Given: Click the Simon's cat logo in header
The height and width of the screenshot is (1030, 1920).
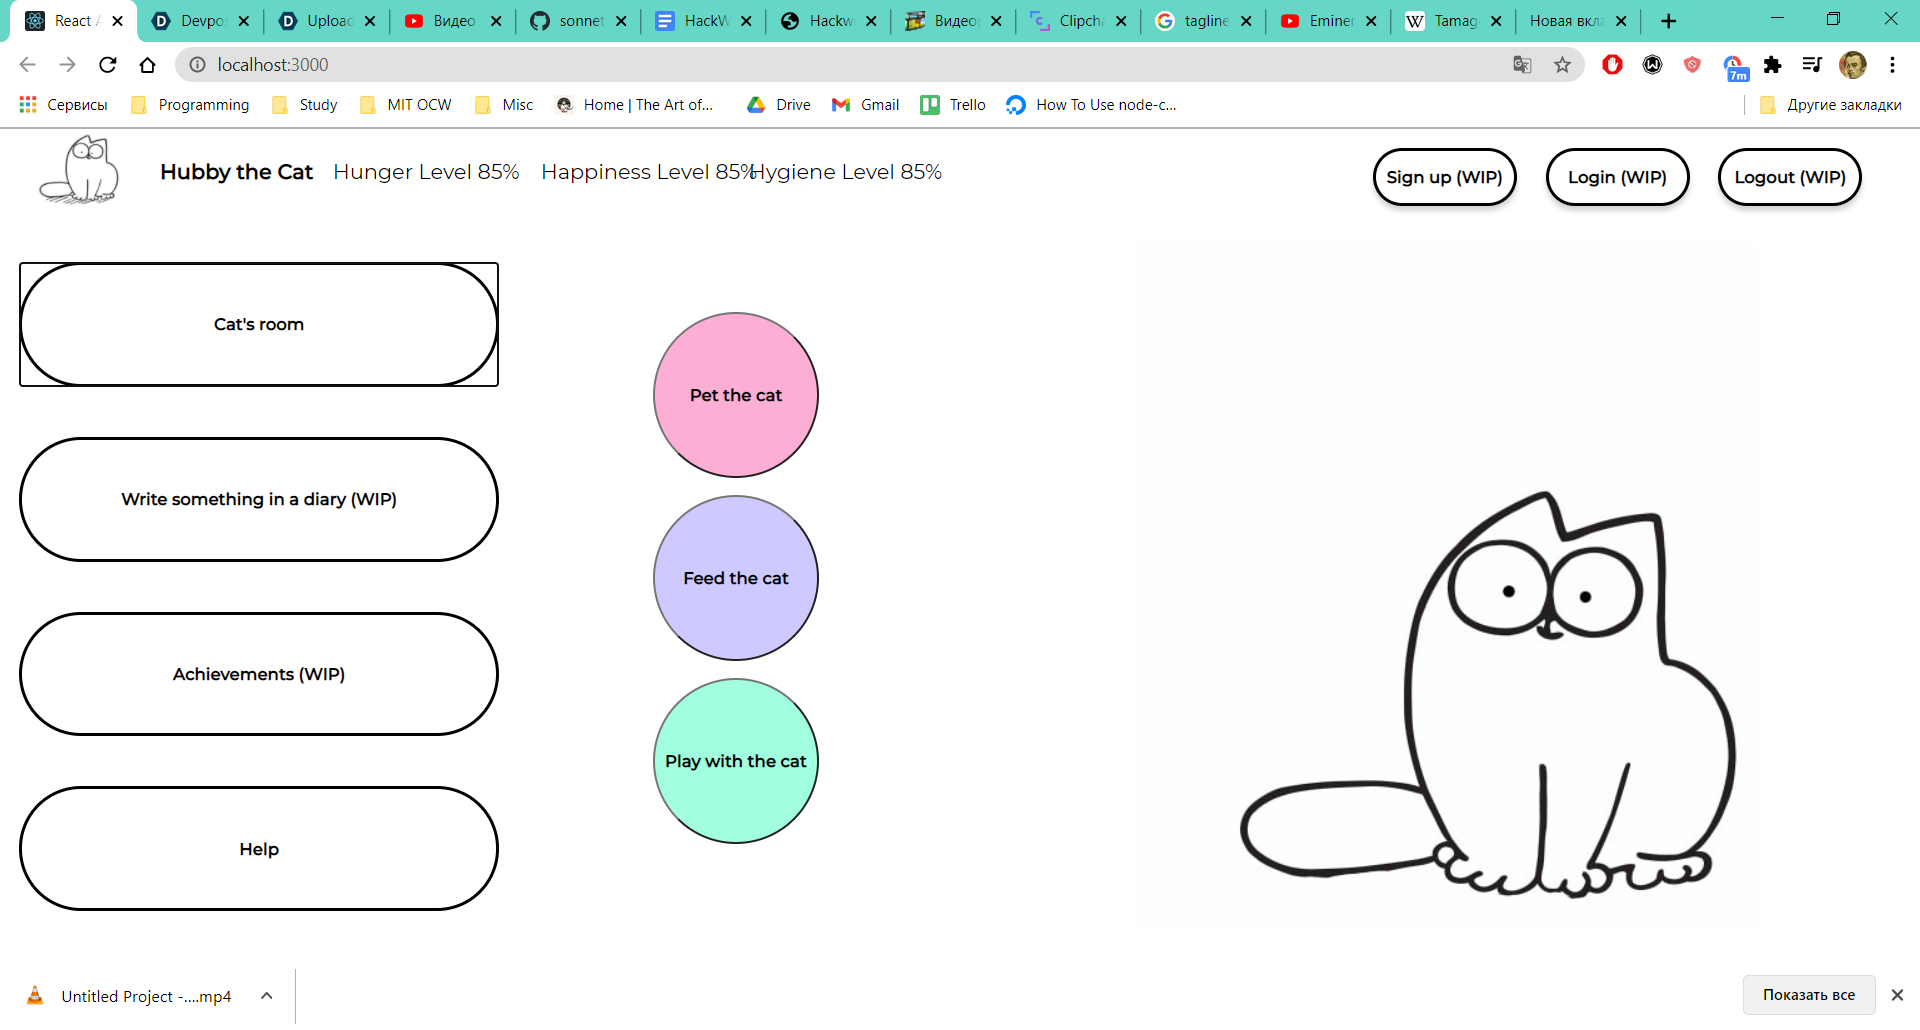Looking at the screenshot, I should pos(80,171).
